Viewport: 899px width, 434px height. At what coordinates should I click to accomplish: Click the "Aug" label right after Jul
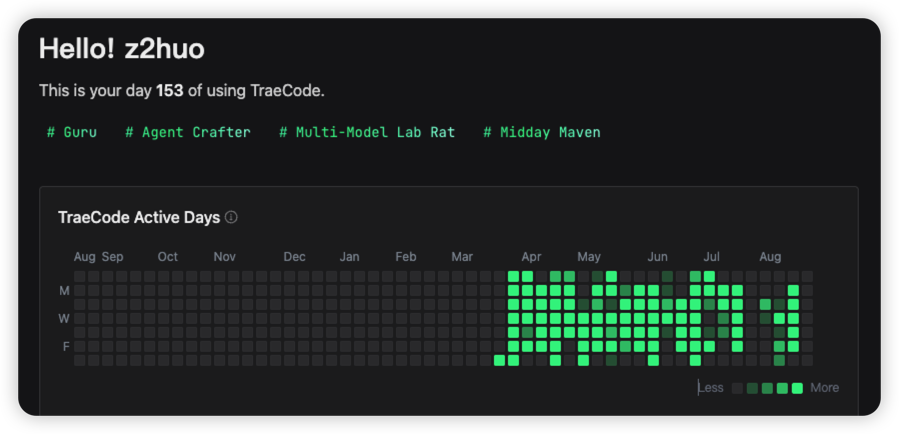click(770, 257)
